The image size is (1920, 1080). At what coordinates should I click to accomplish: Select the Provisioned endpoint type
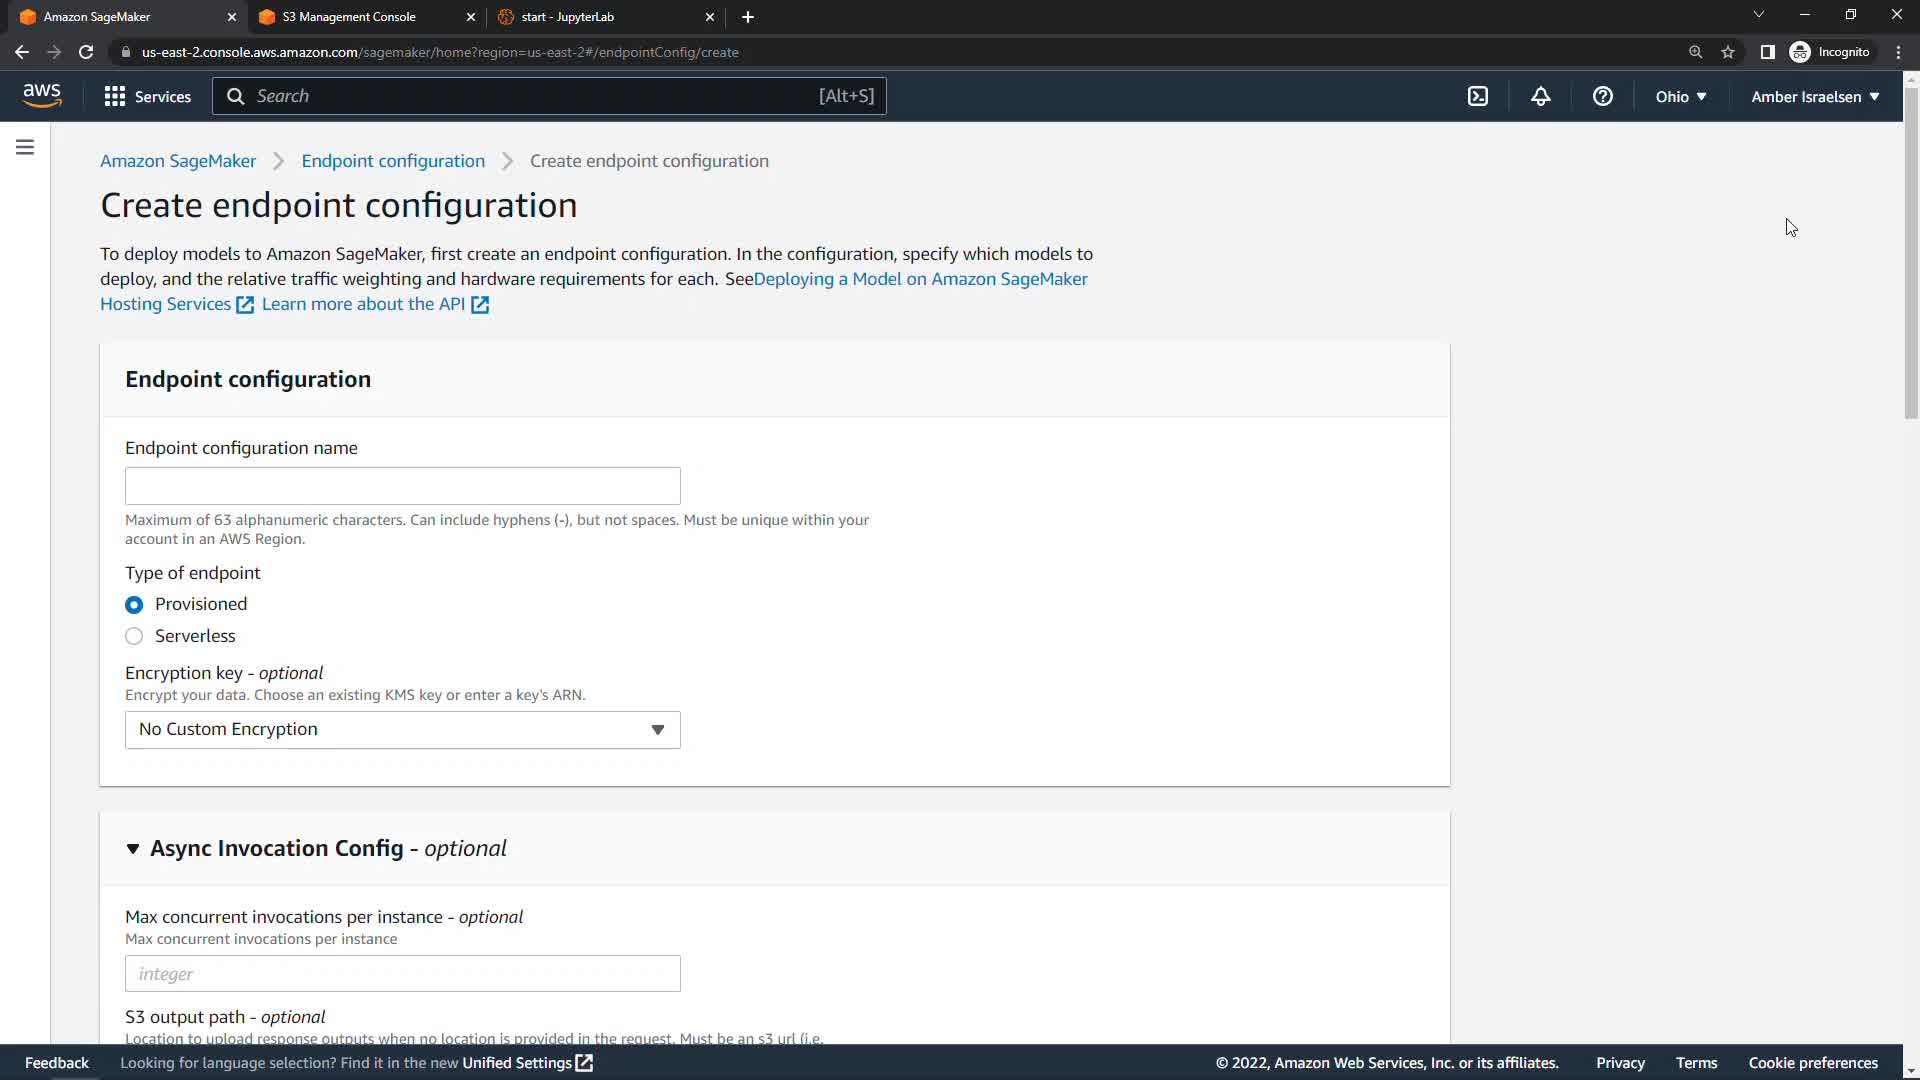(134, 605)
